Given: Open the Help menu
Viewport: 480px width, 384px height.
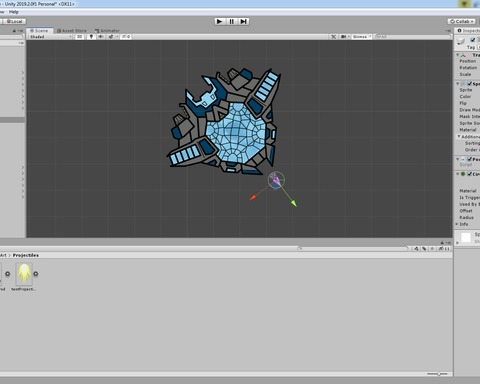Looking at the screenshot, I should click(14, 12).
